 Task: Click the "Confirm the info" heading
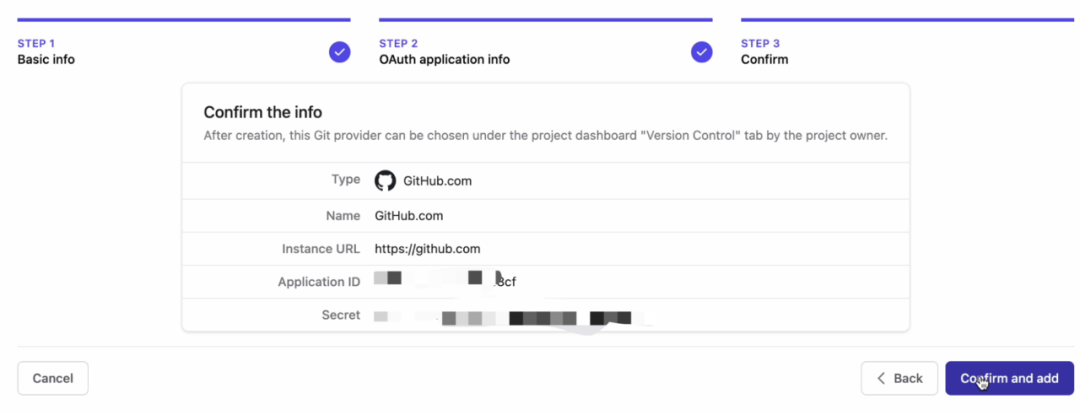pyautogui.click(x=262, y=112)
